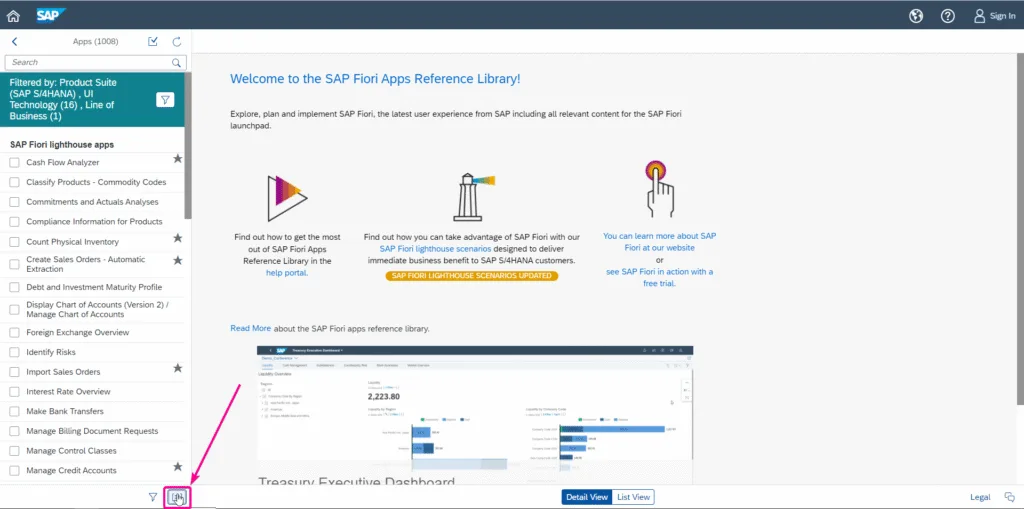This screenshot has height=509, width=1024.
Task: Open the feedback chat icon
Action: point(1010,497)
